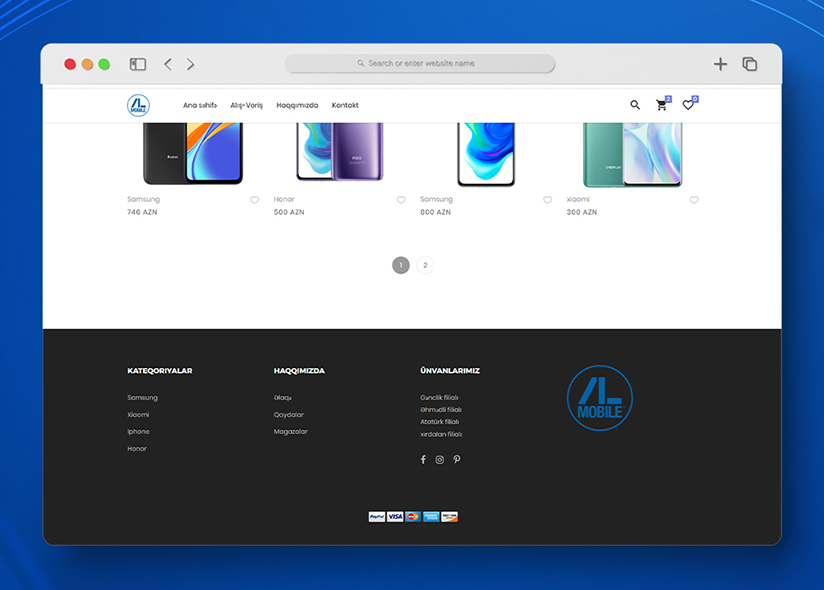Click the 800 AZN price text
824x590 pixels.
[x=436, y=212]
